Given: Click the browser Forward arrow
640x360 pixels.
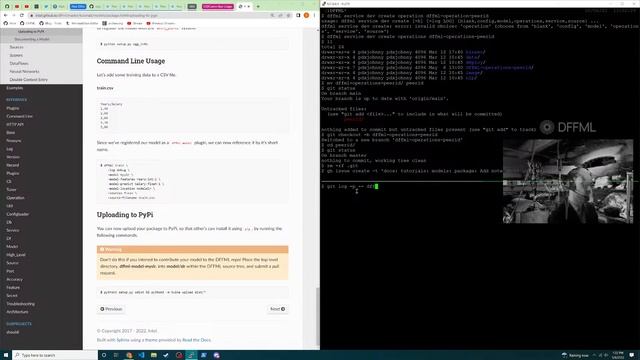Looking at the screenshot, I should (13, 15).
